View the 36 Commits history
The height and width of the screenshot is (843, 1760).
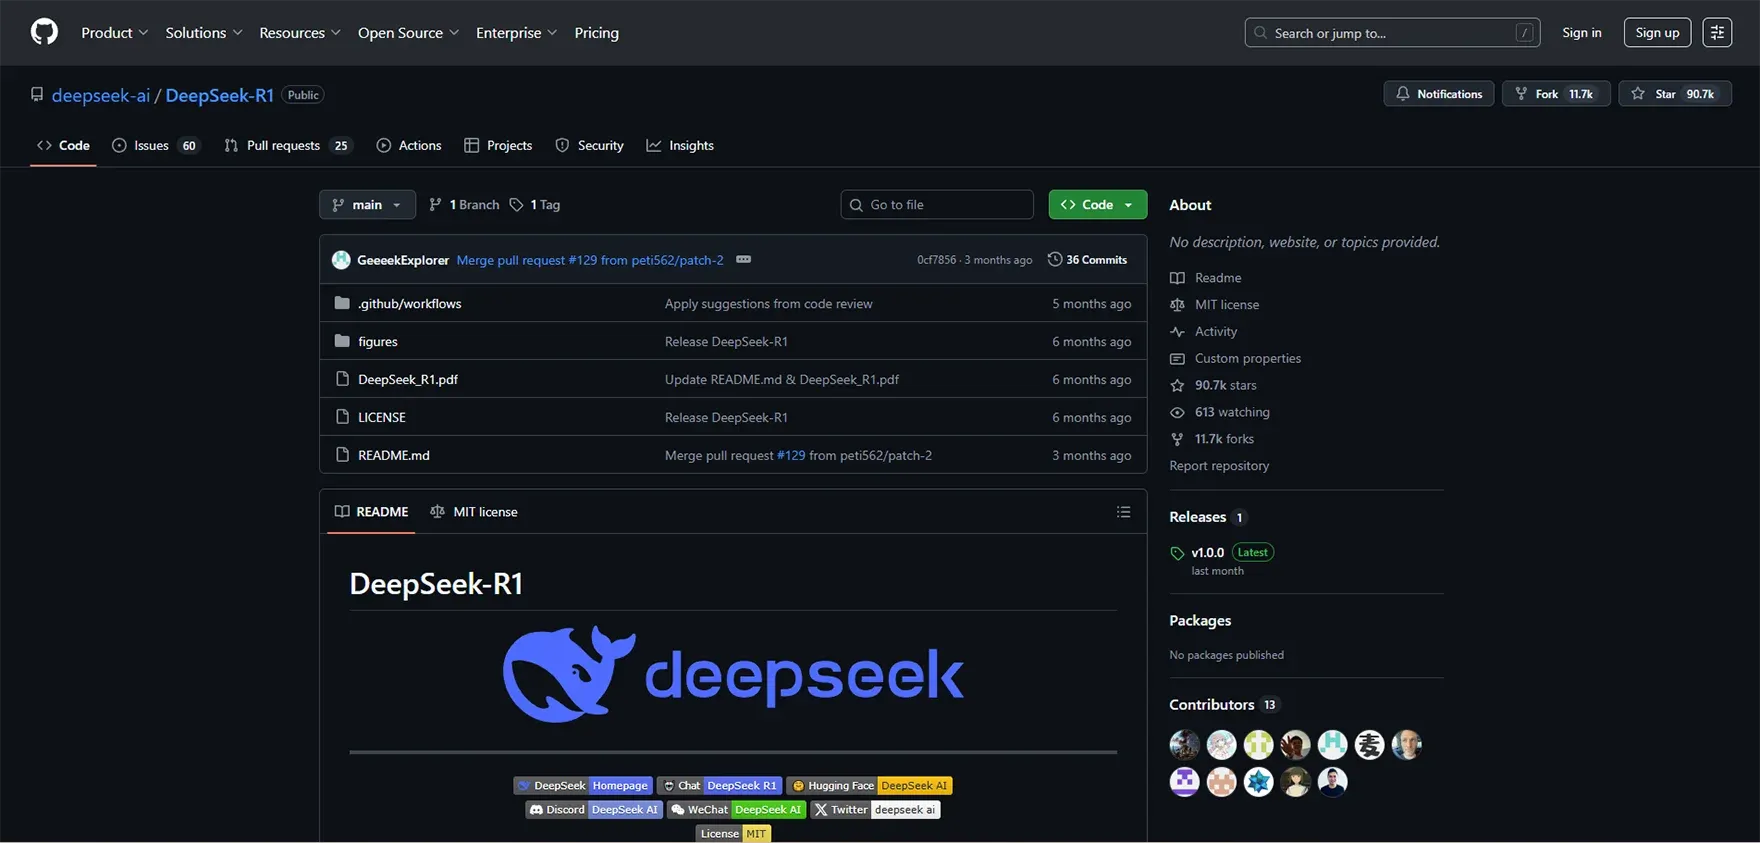click(x=1087, y=260)
